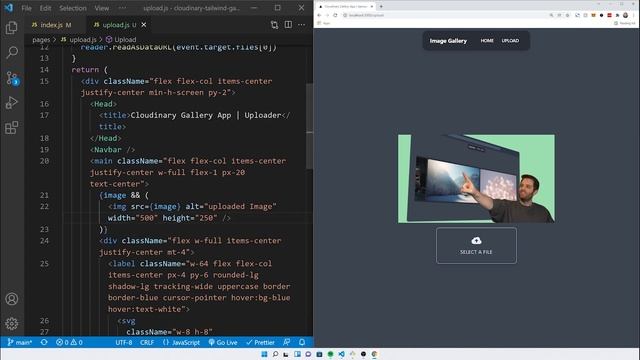The height and width of the screenshot is (360, 640).
Task: Open the File menu
Action: point(27,8)
